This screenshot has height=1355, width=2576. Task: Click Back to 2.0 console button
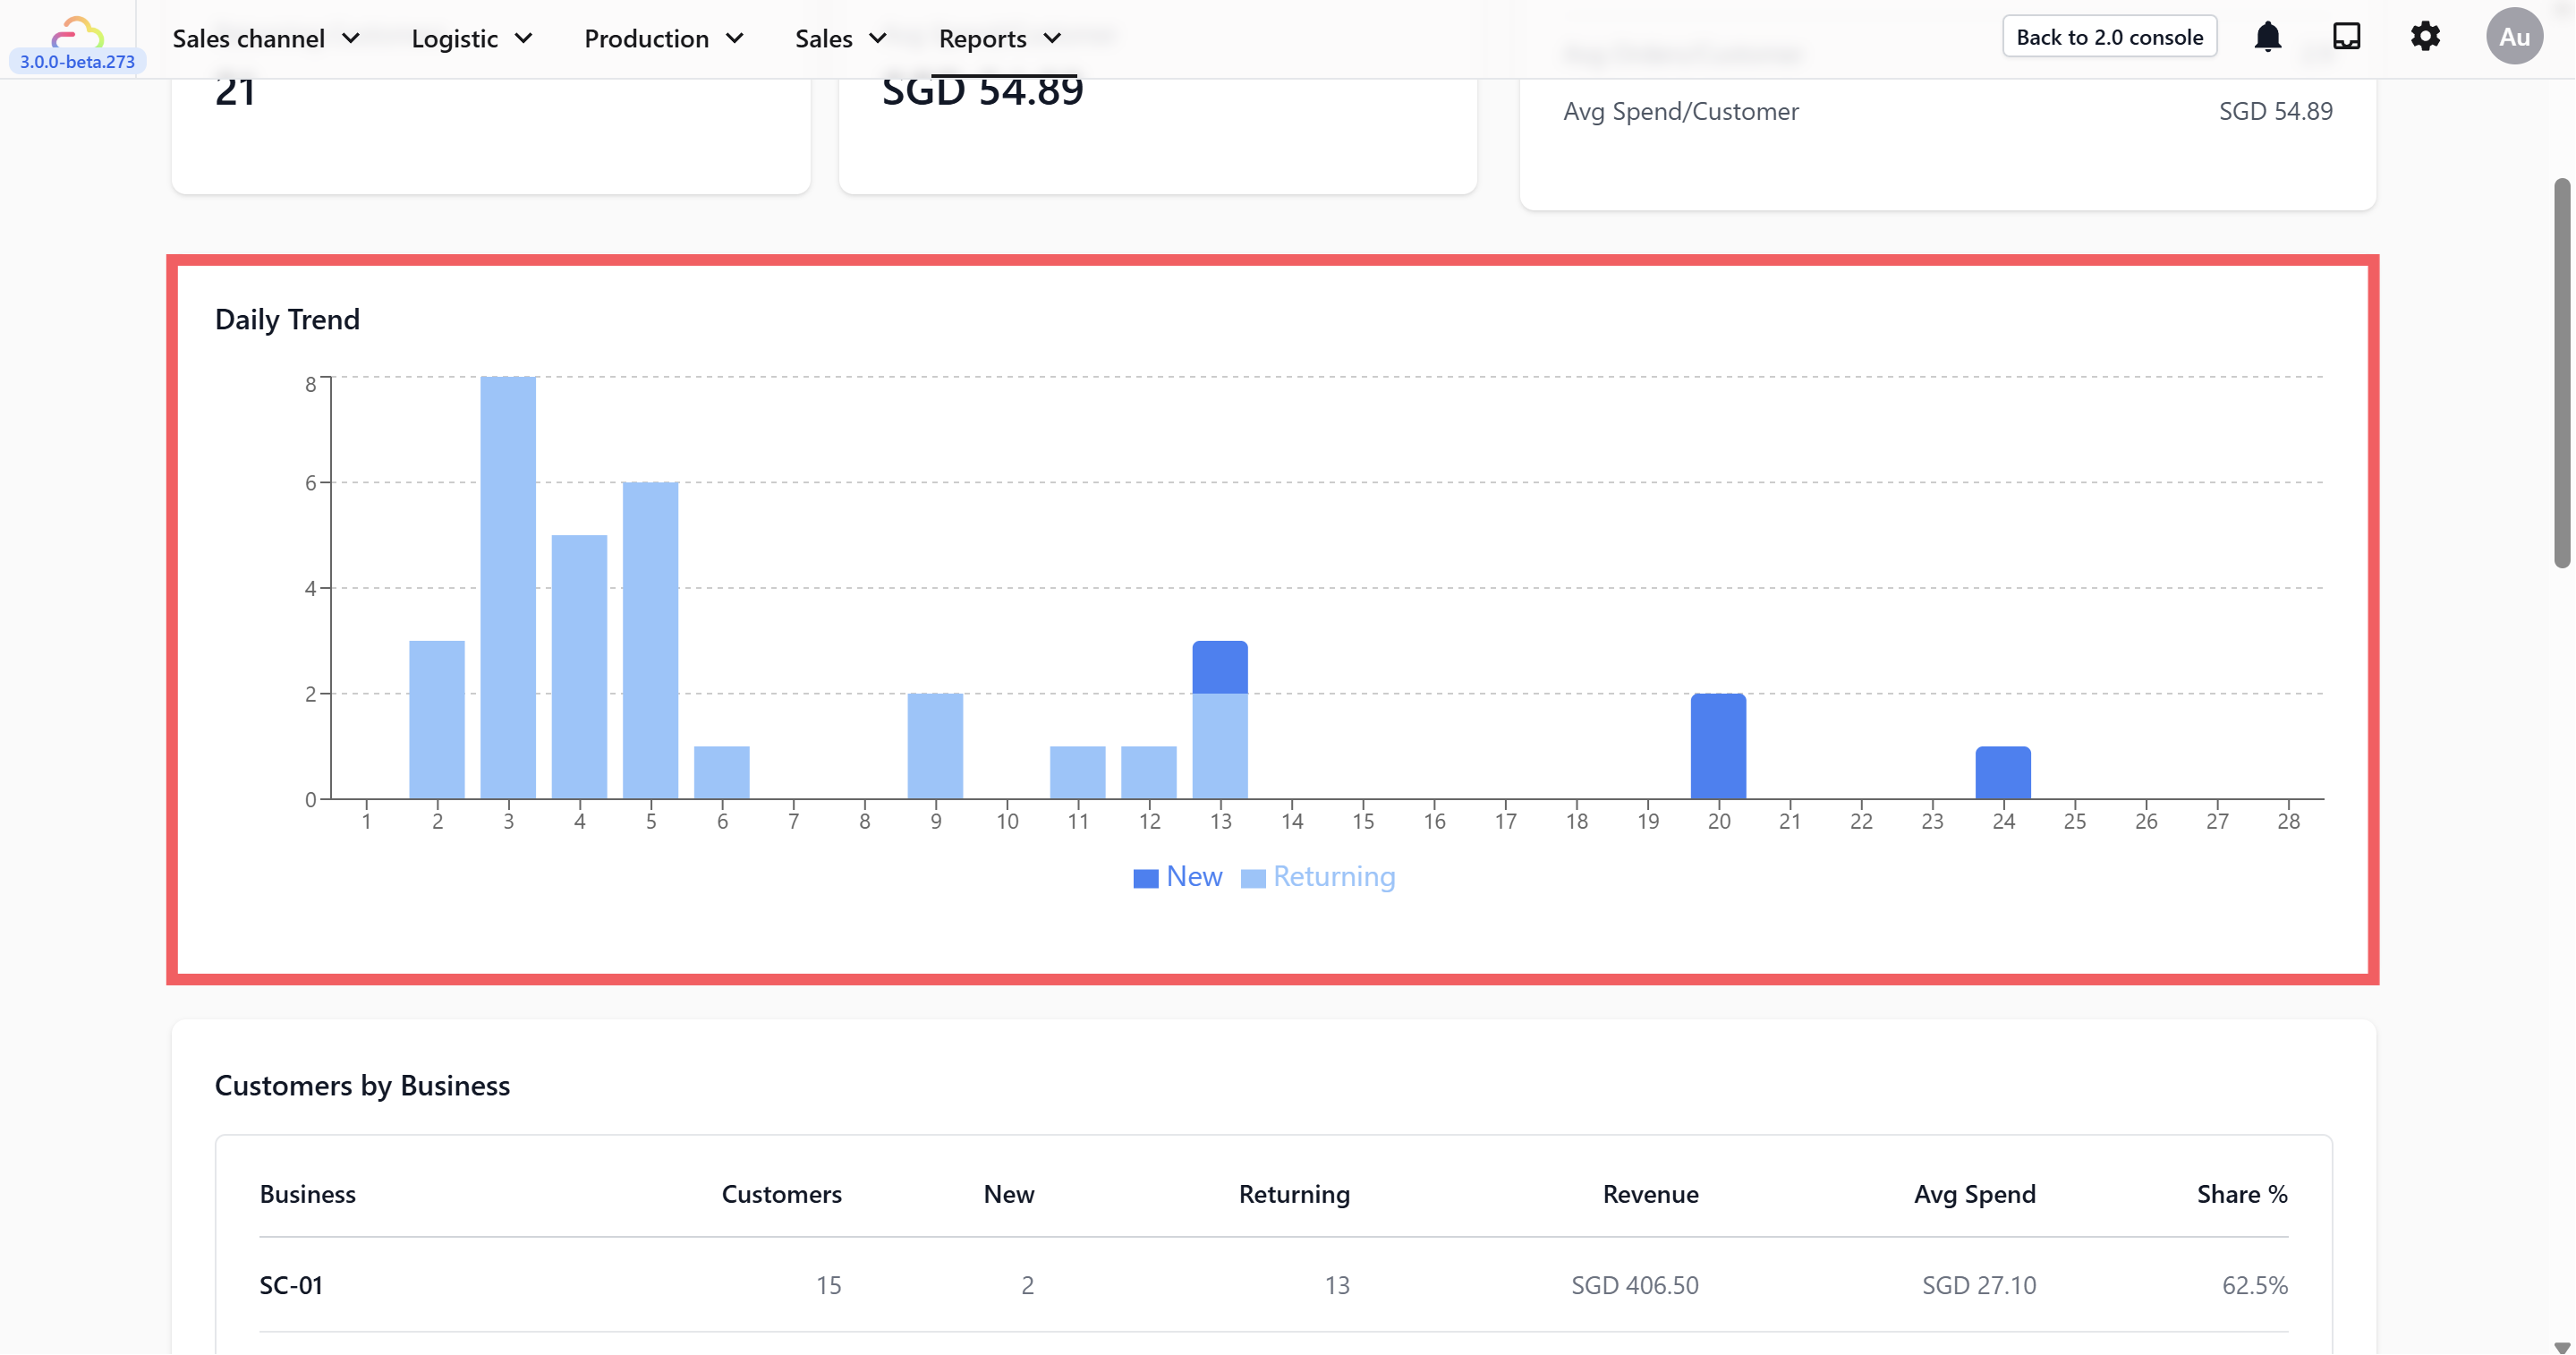point(2109,37)
